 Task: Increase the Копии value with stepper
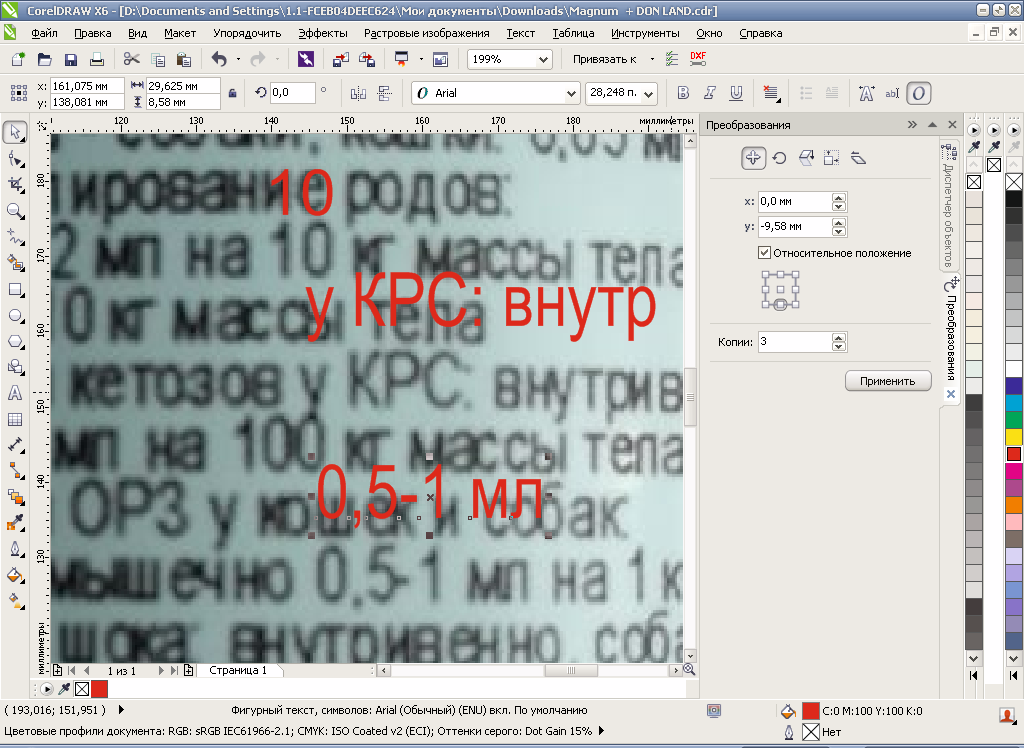(x=839, y=337)
